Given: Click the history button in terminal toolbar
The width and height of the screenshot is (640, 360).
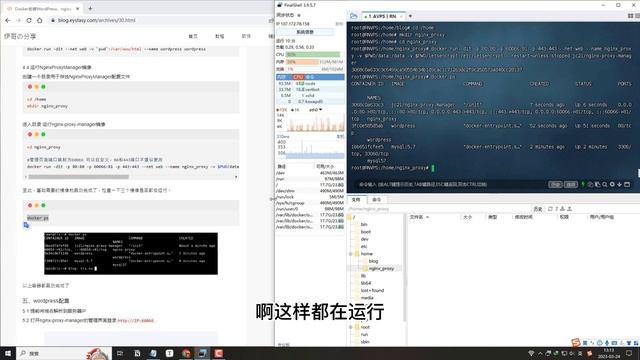Looking at the screenshot, I should 556,184.
